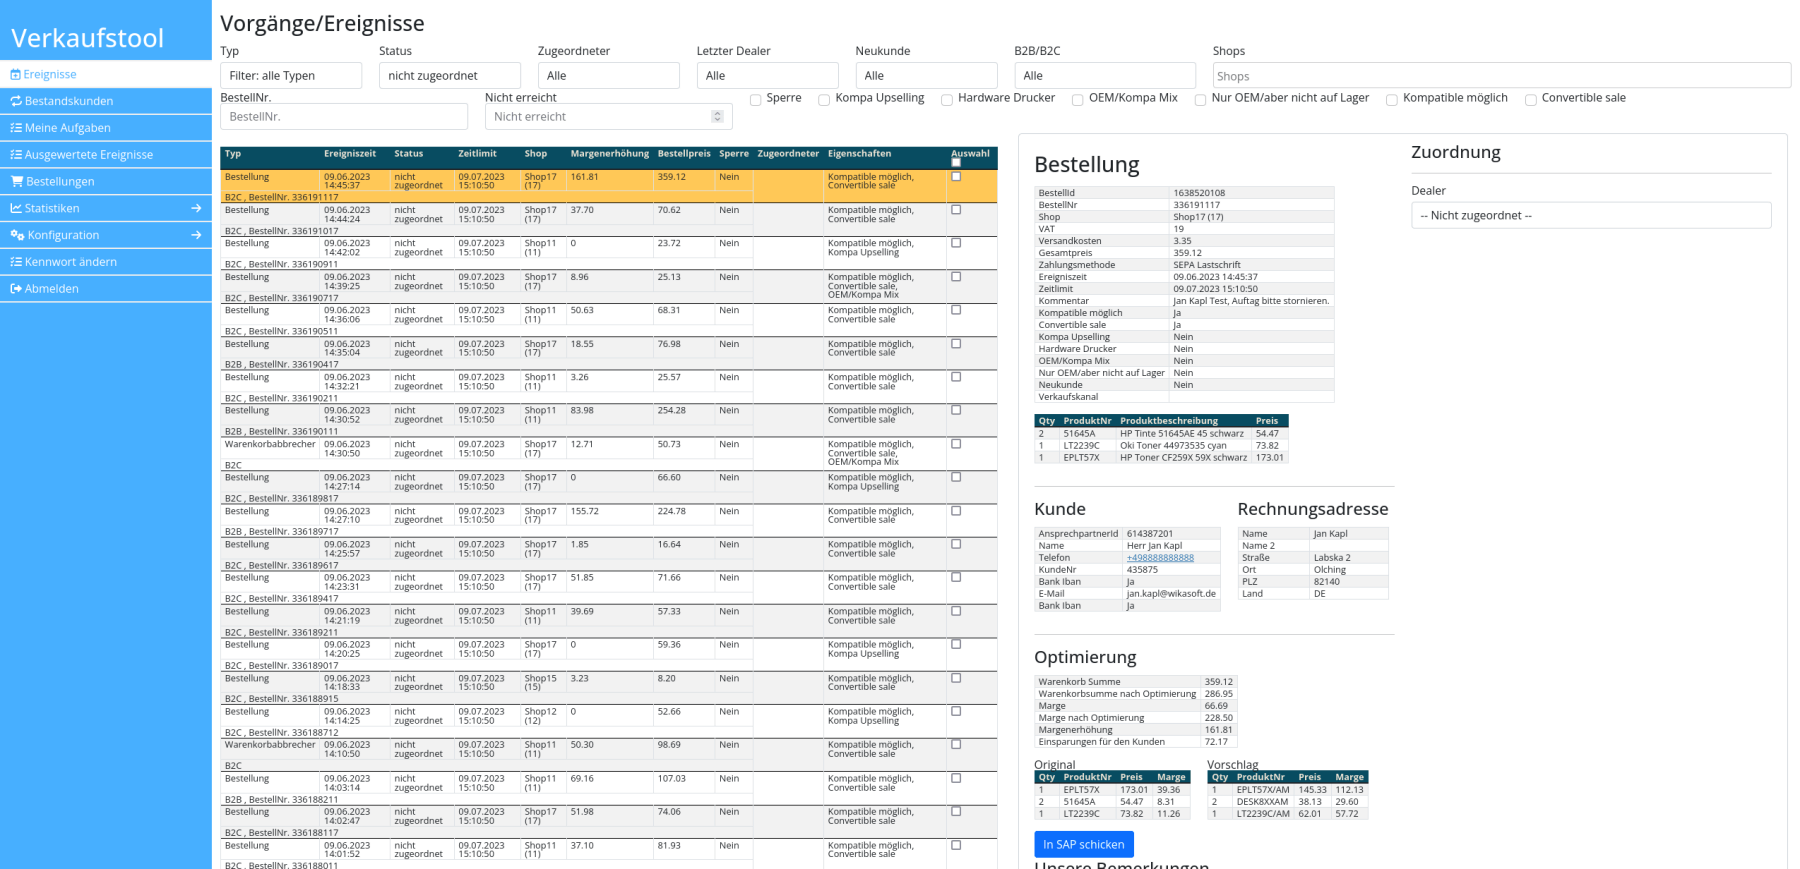Click the Abmelden logout icon

[x=16, y=289]
